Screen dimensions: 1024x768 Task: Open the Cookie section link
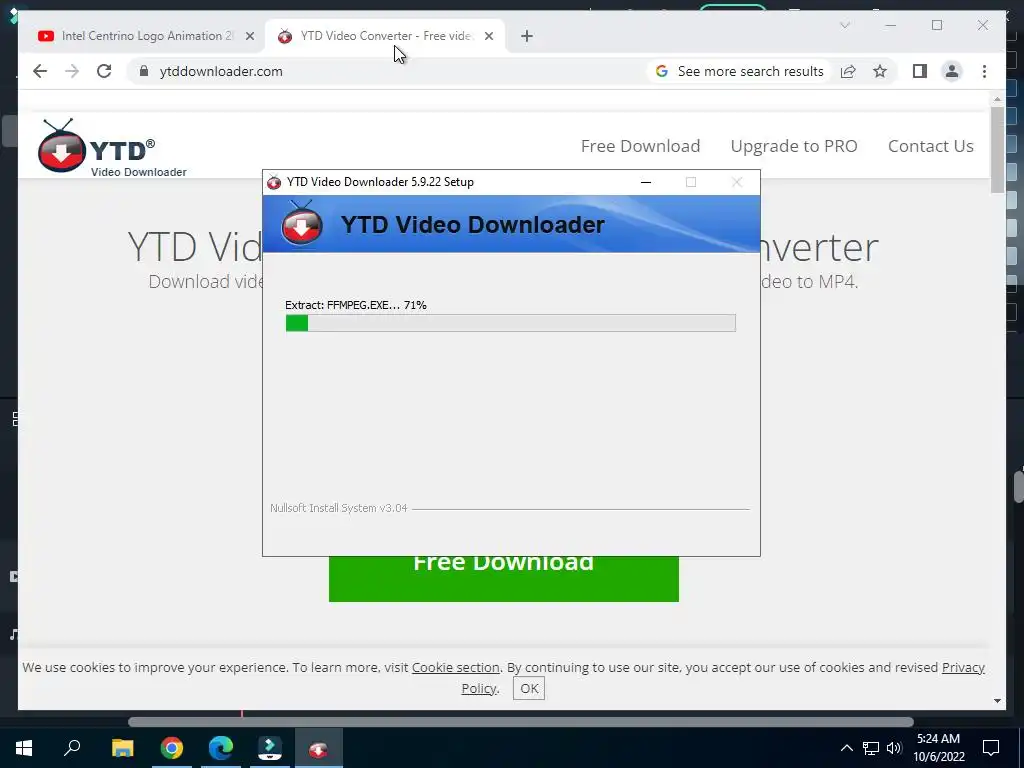(455, 667)
